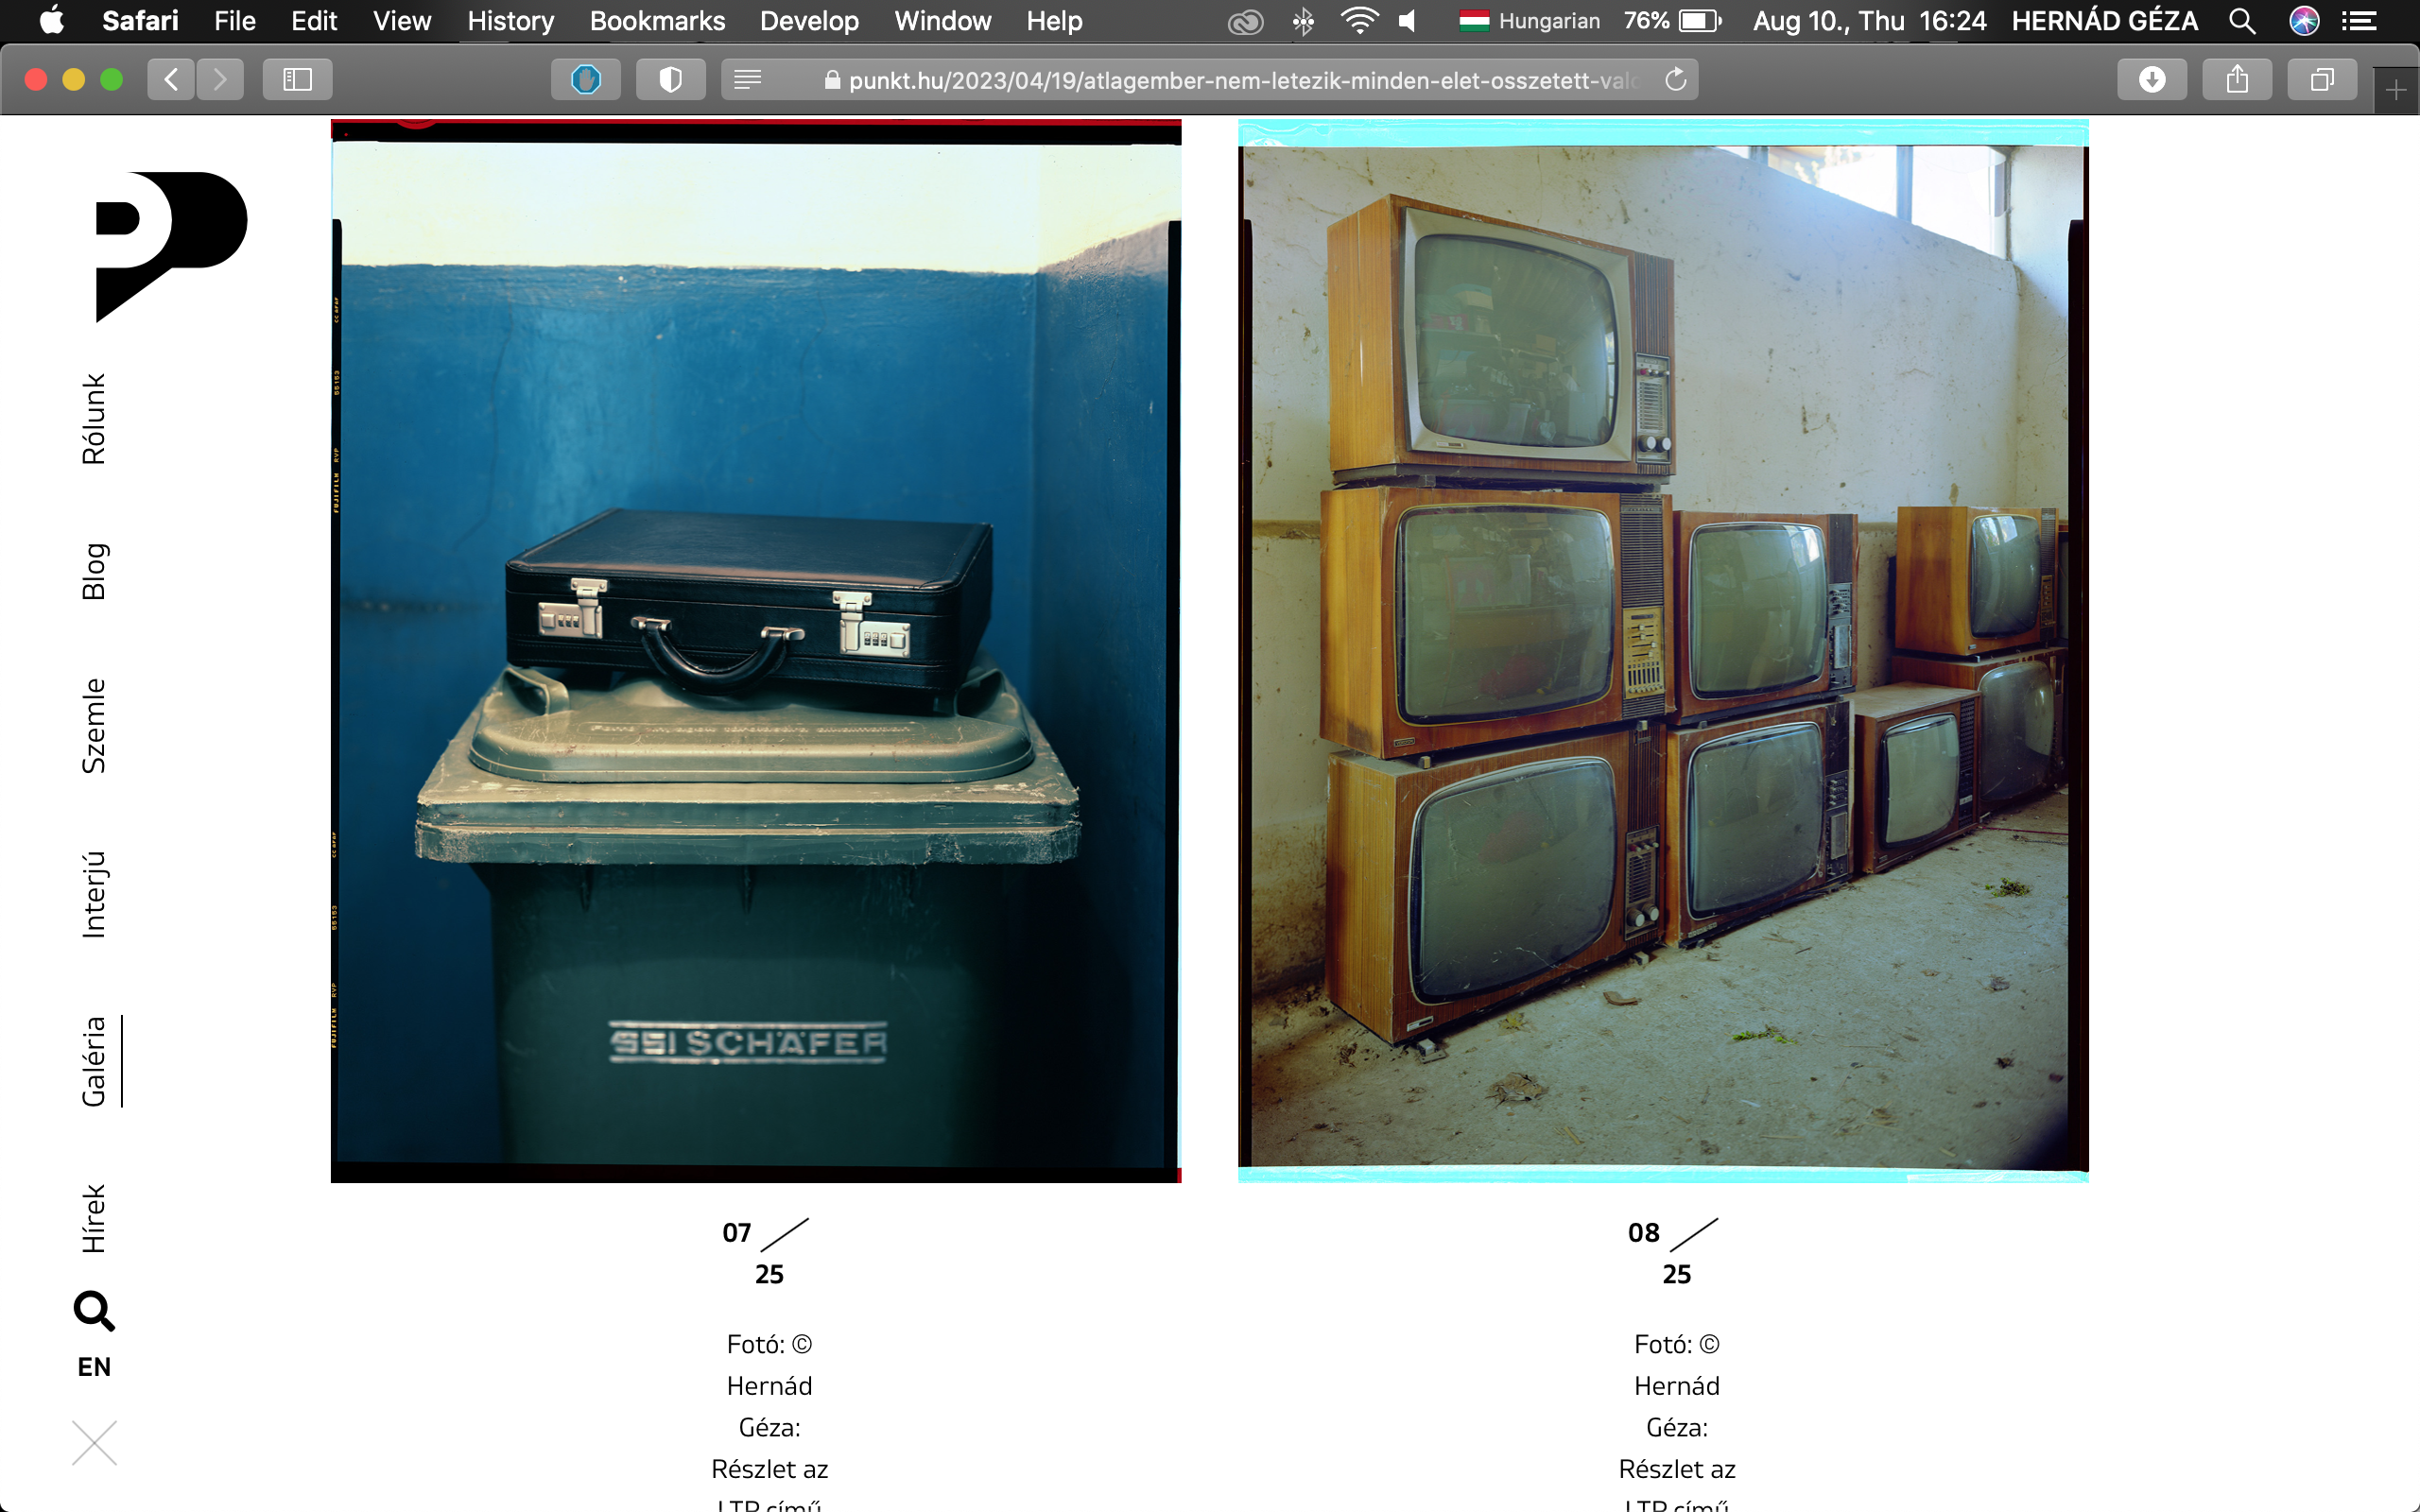Image resolution: width=2420 pixels, height=1512 pixels.
Task: Click the blue hexagon extension icon
Action: (586, 79)
